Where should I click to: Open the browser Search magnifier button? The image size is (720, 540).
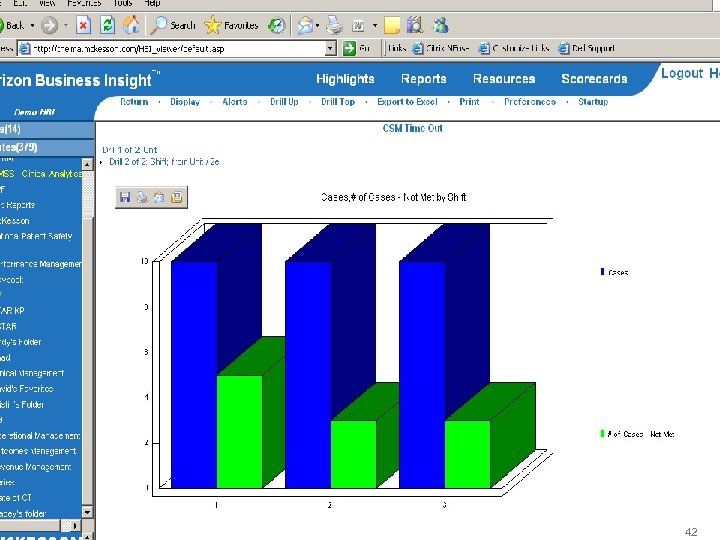click(x=173, y=25)
